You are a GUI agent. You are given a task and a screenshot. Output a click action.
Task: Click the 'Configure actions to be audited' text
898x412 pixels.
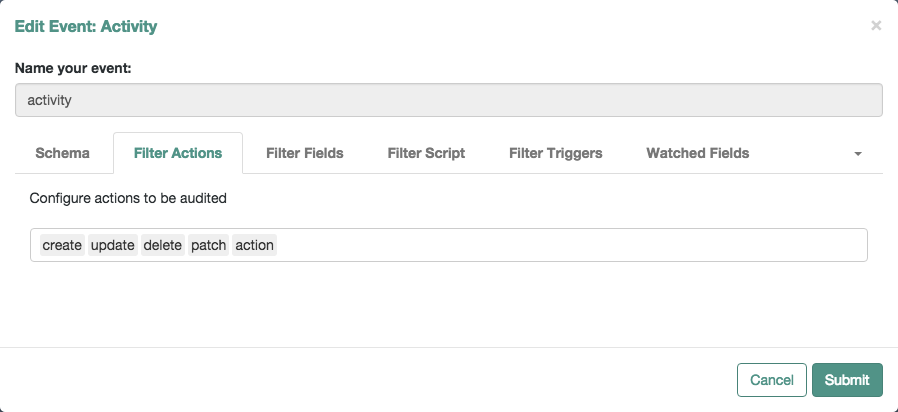(128, 198)
